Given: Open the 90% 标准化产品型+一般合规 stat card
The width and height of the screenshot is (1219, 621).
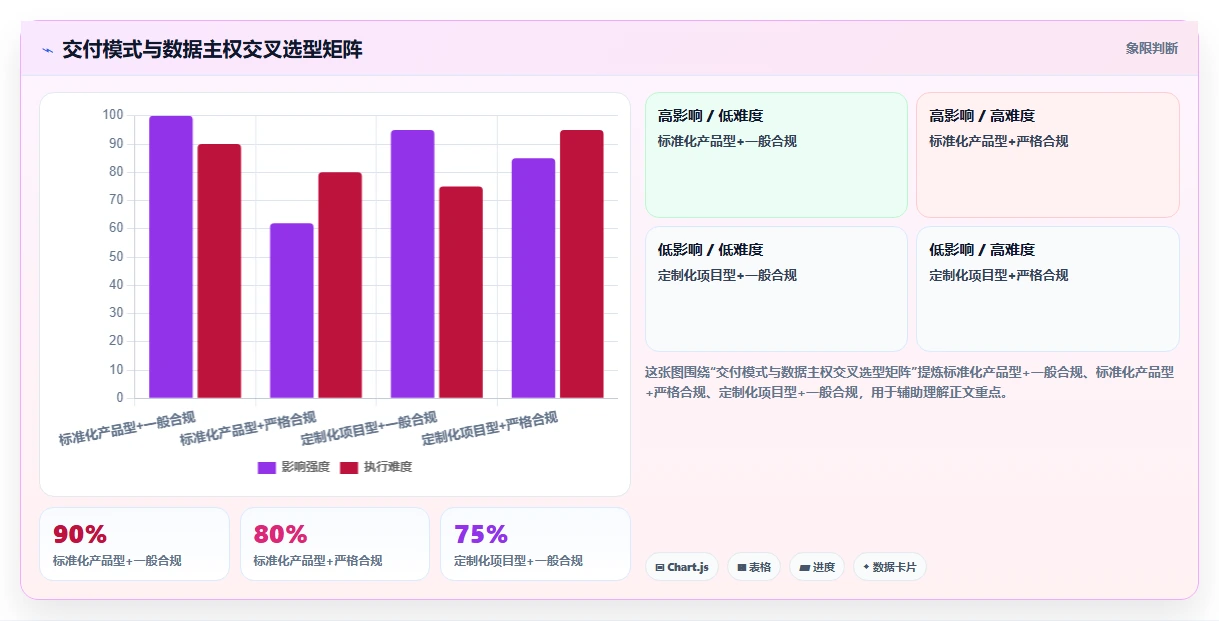Looking at the screenshot, I should point(134,544).
